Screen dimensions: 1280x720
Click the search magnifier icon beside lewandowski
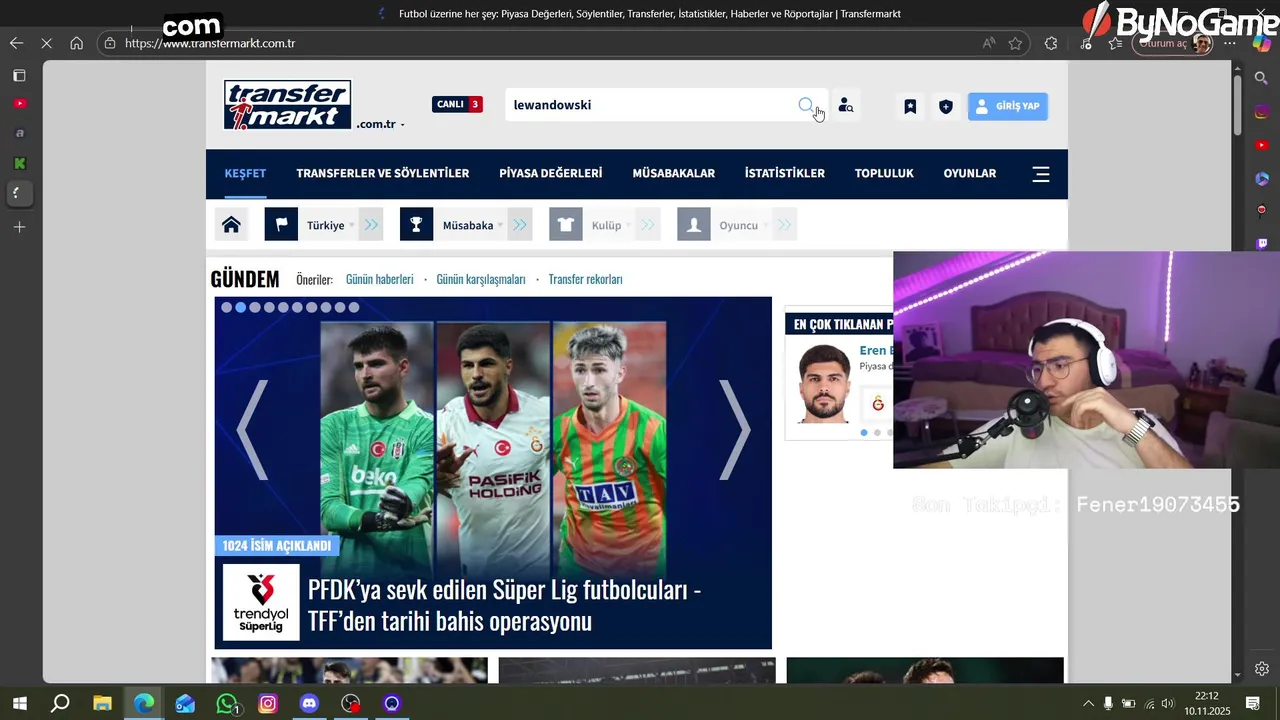tap(806, 105)
